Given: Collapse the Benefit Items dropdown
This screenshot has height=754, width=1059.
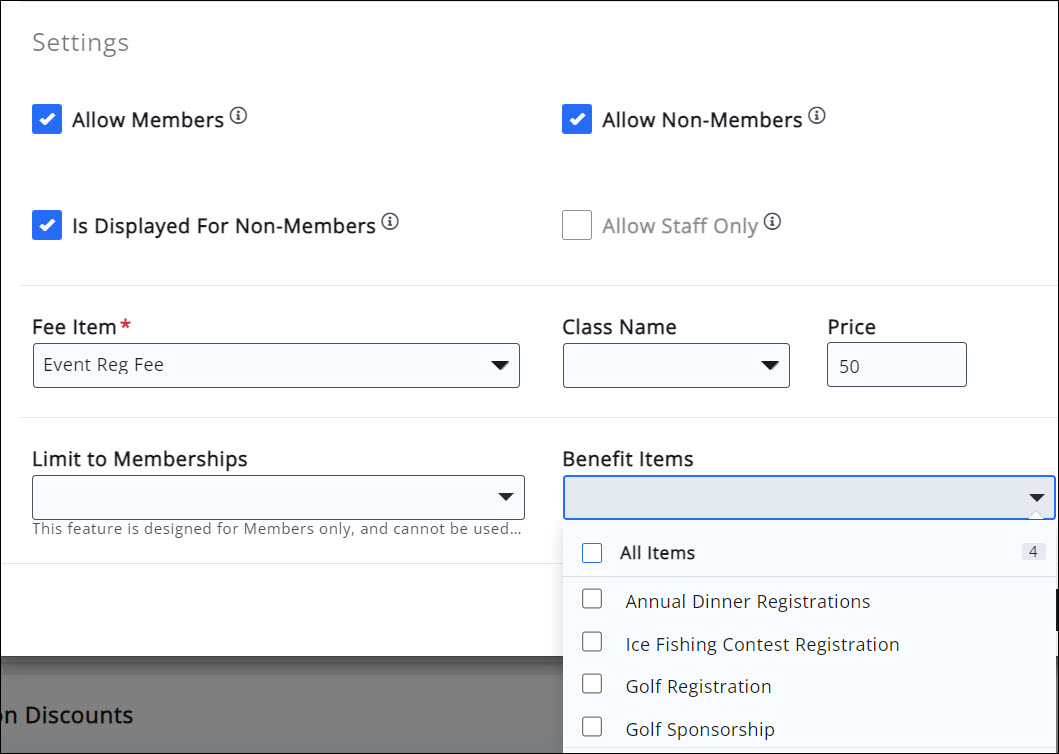Looking at the screenshot, I should click(x=1036, y=497).
